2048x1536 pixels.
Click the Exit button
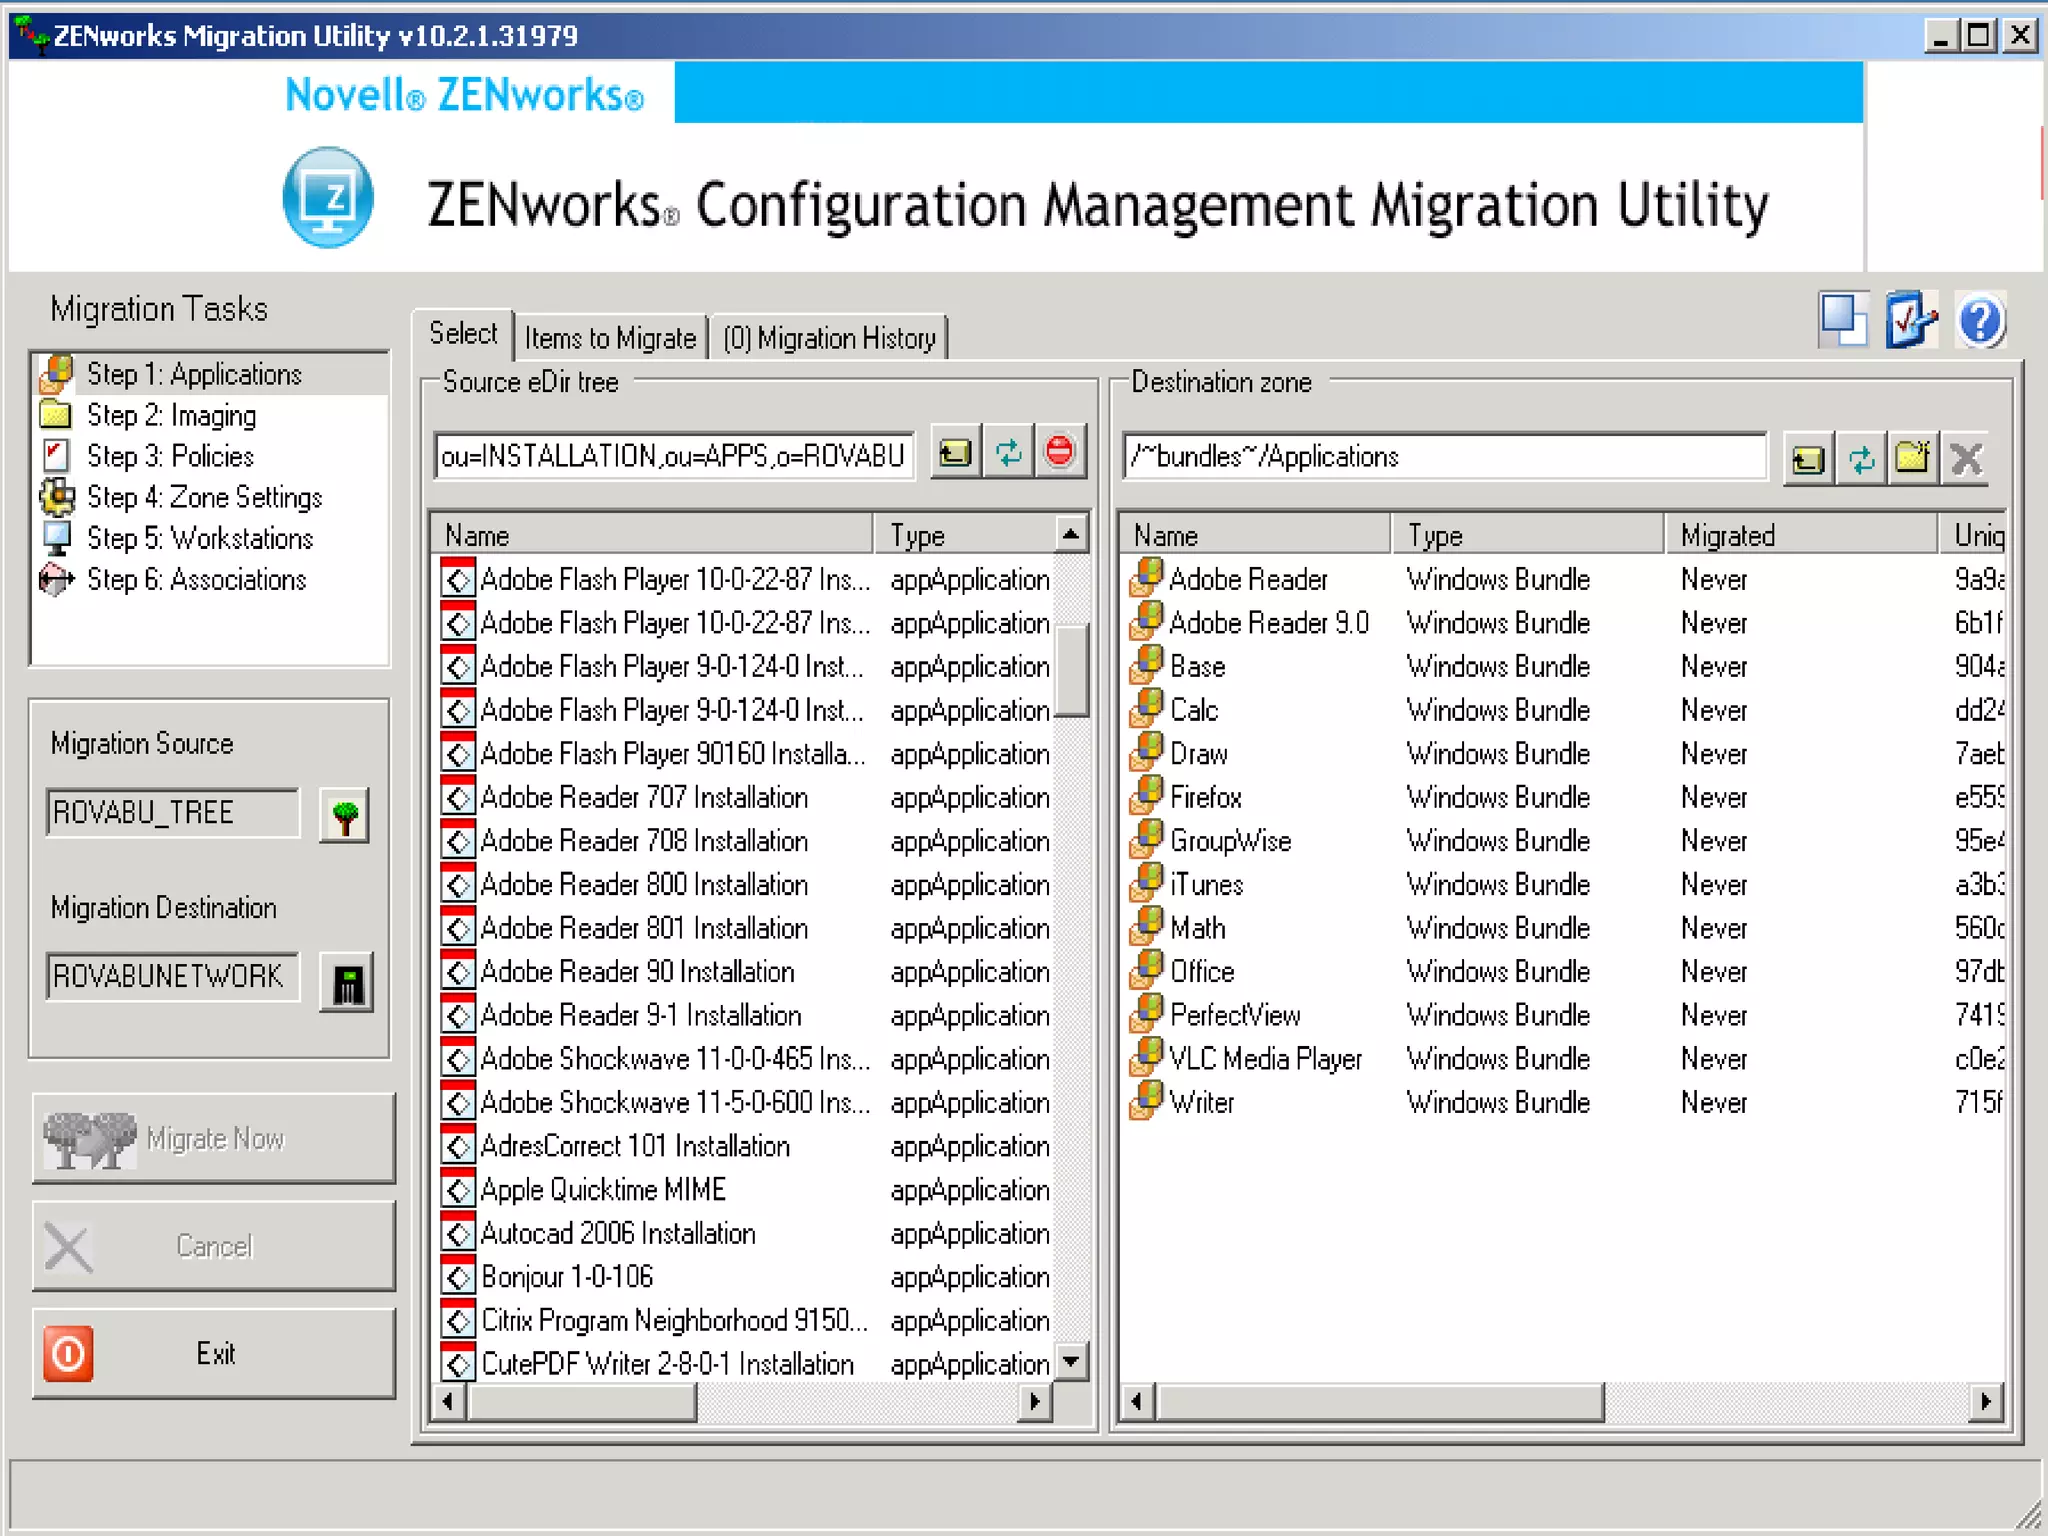point(214,1353)
